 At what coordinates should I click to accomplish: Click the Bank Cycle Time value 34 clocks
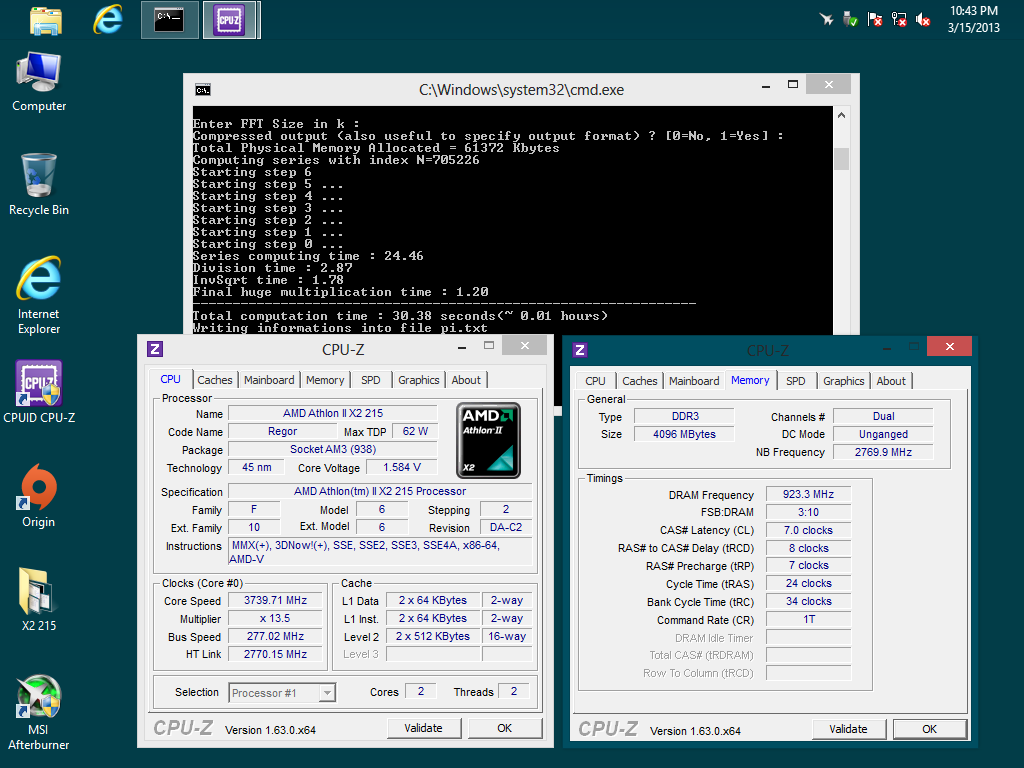tap(808, 601)
